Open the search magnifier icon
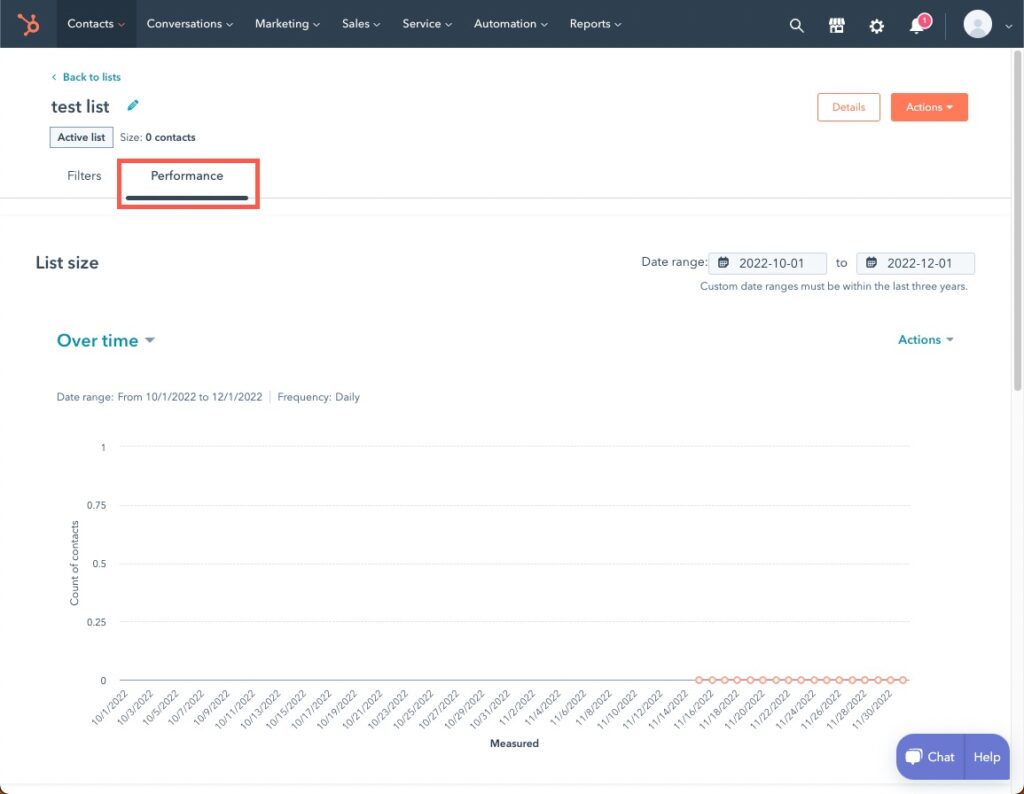 tap(797, 25)
